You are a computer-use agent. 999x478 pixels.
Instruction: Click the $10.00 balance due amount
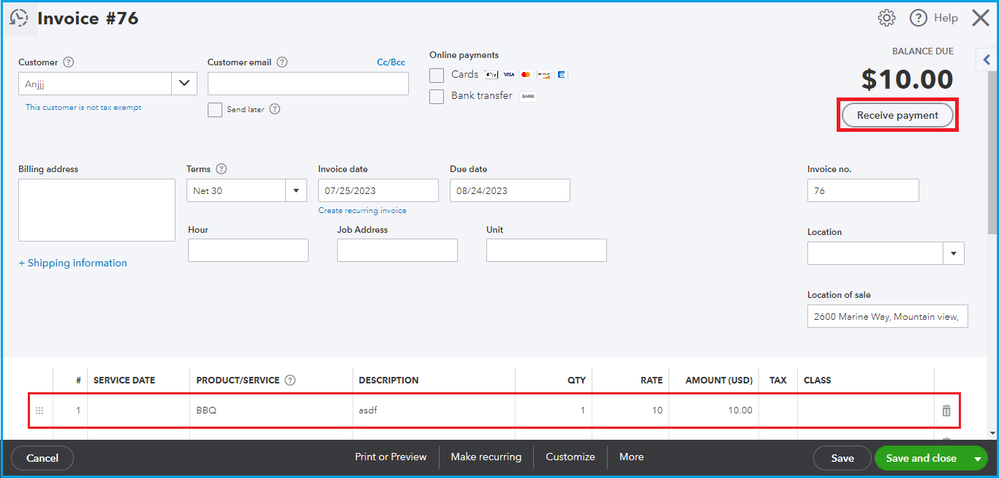(907, 79)
